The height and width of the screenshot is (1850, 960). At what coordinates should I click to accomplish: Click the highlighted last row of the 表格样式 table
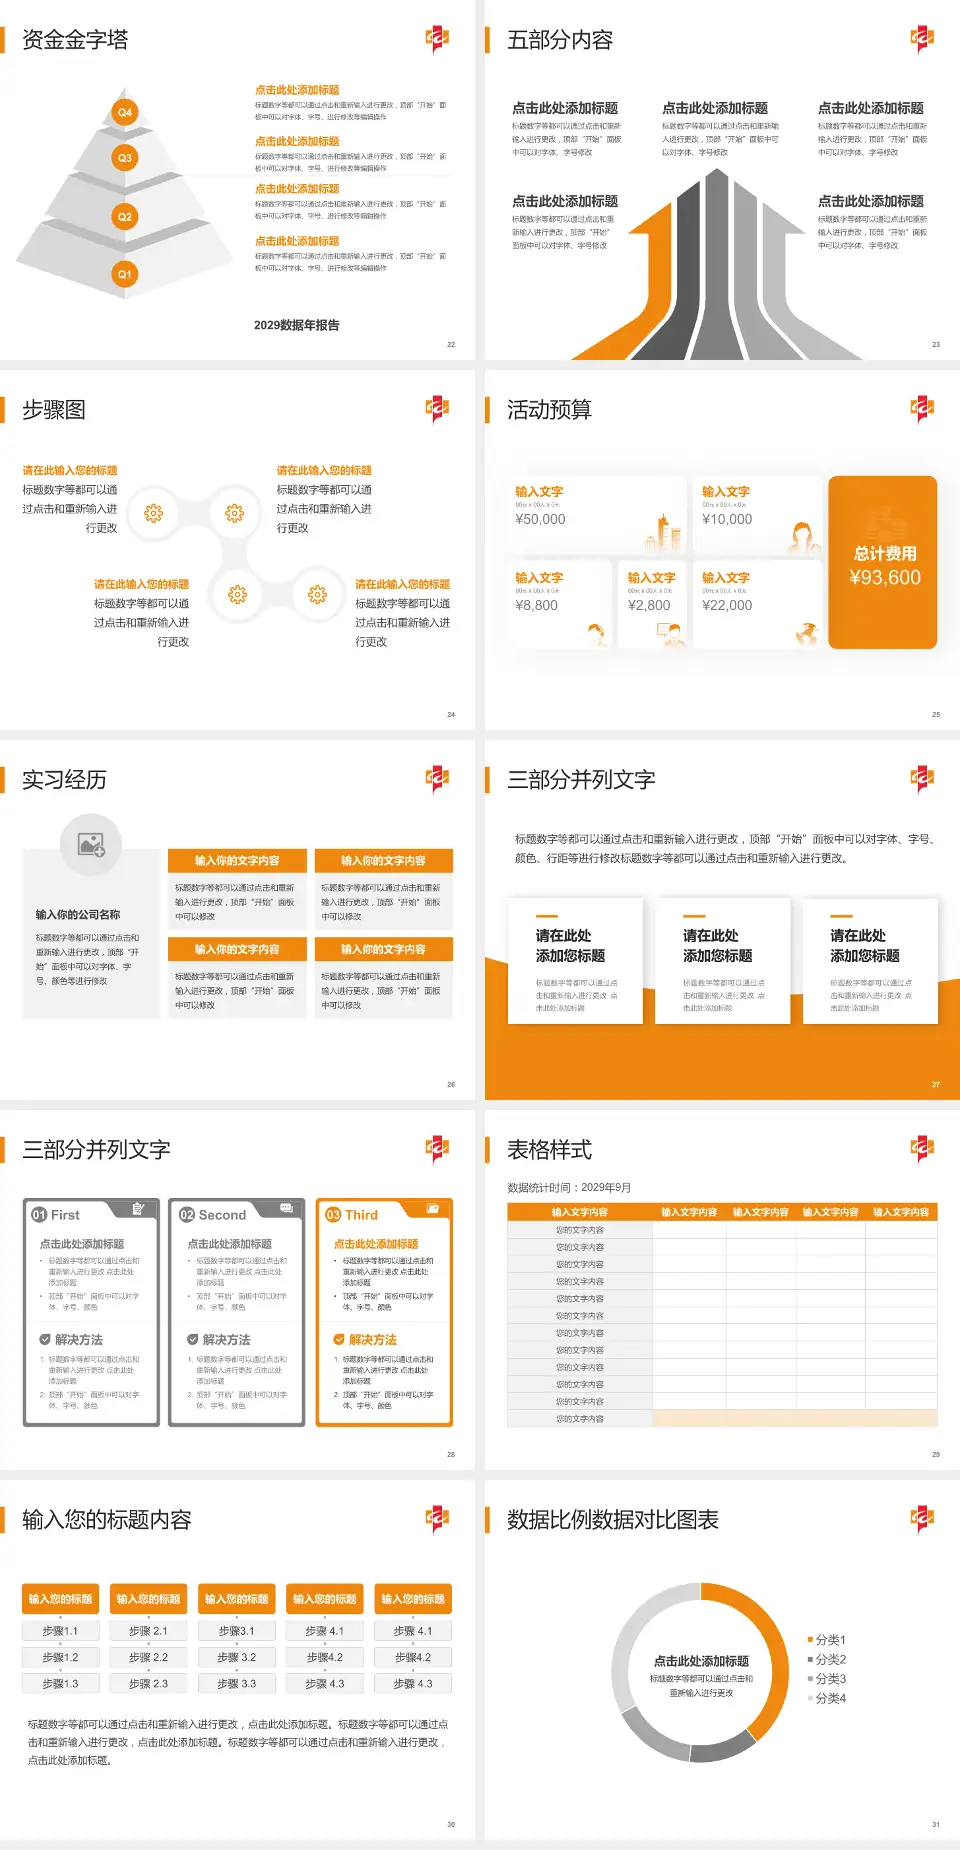pos(722,1419)
